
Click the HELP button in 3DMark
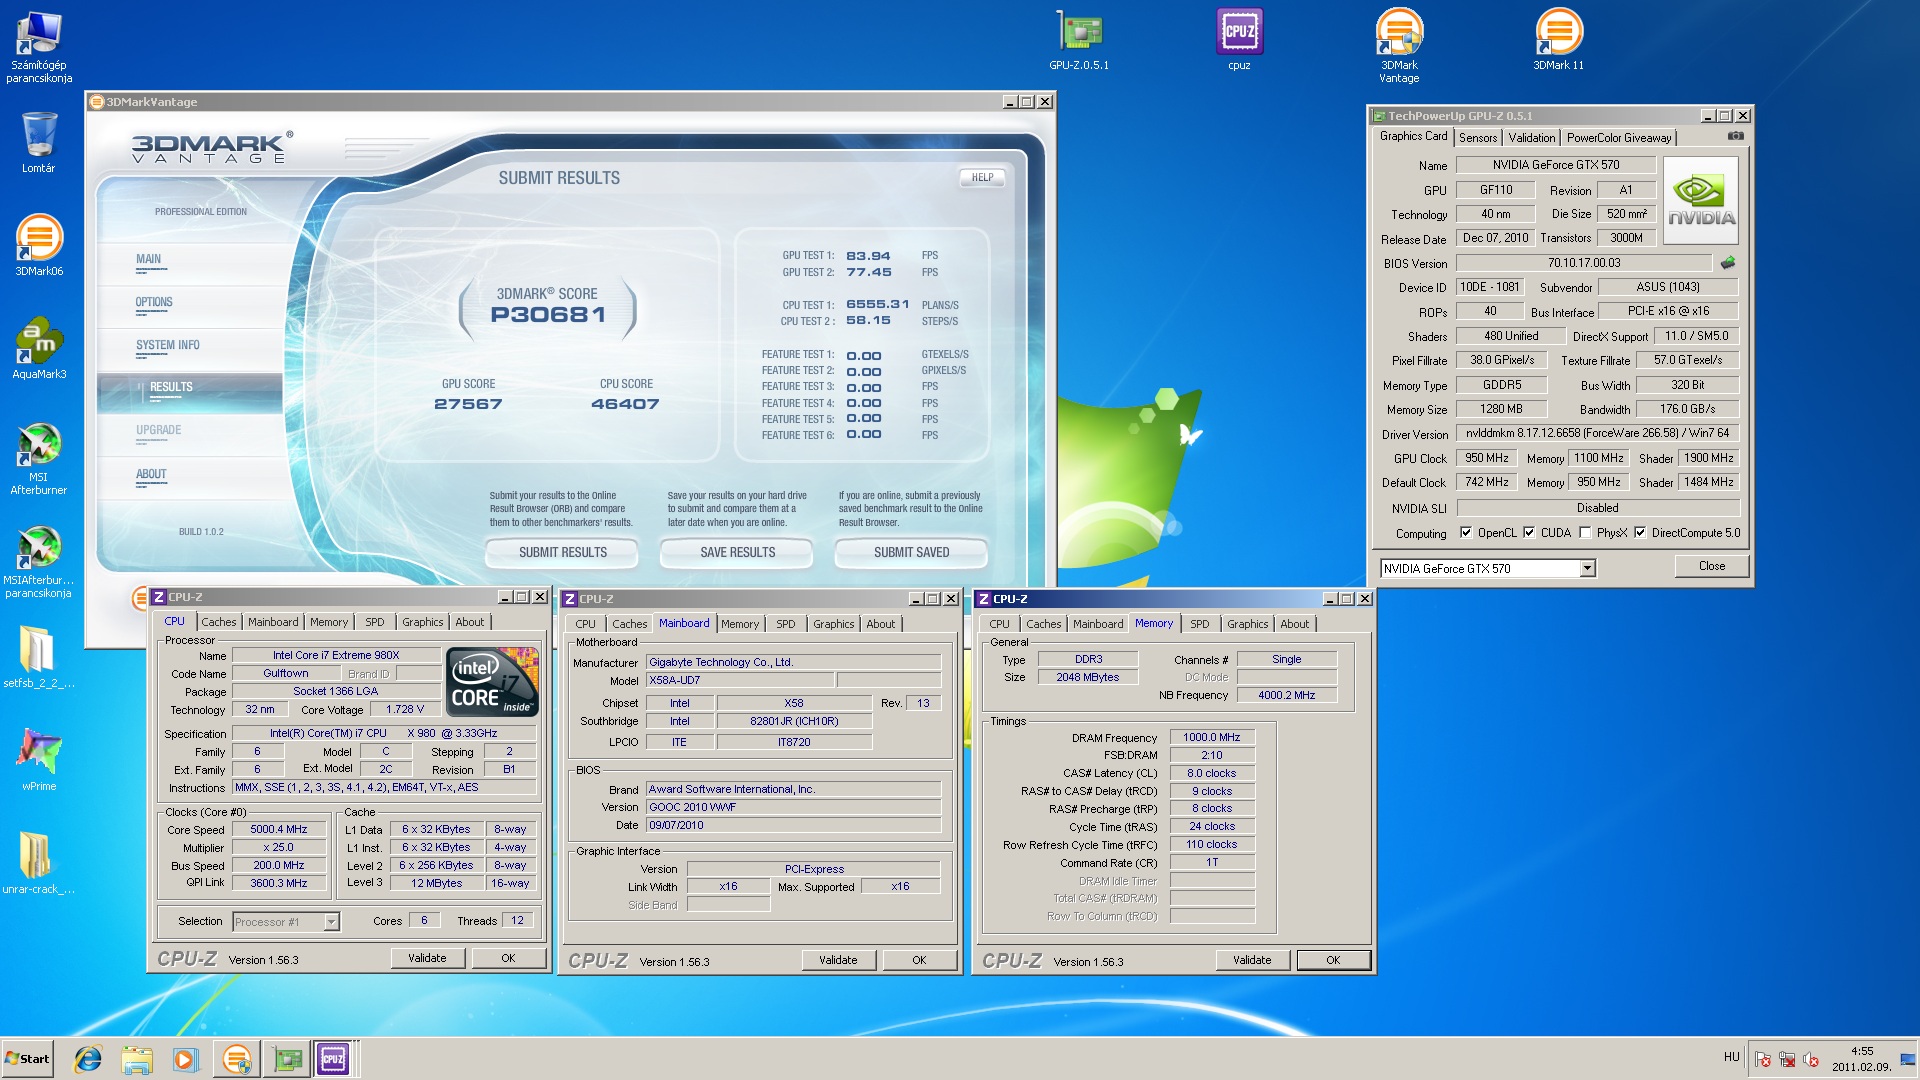pyautogui.click(x=982, y=178)
